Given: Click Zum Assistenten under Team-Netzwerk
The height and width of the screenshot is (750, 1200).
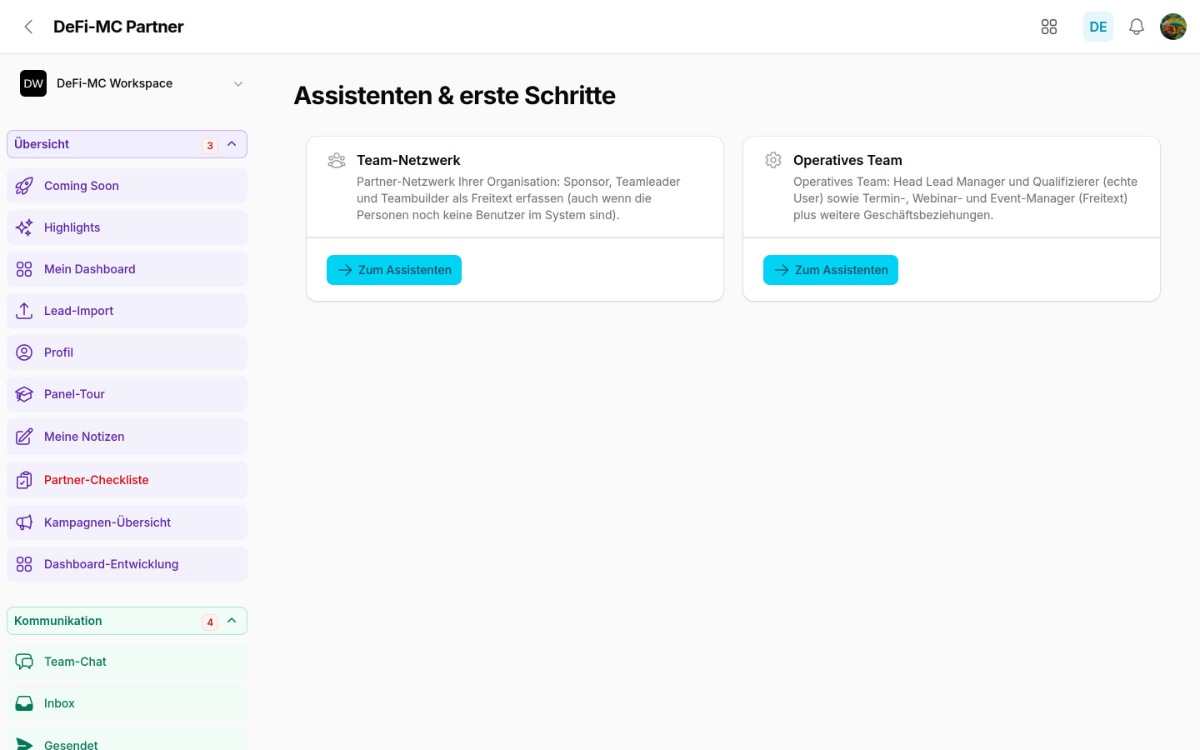Looking at the screenshot, I should (x=394, y=270).
